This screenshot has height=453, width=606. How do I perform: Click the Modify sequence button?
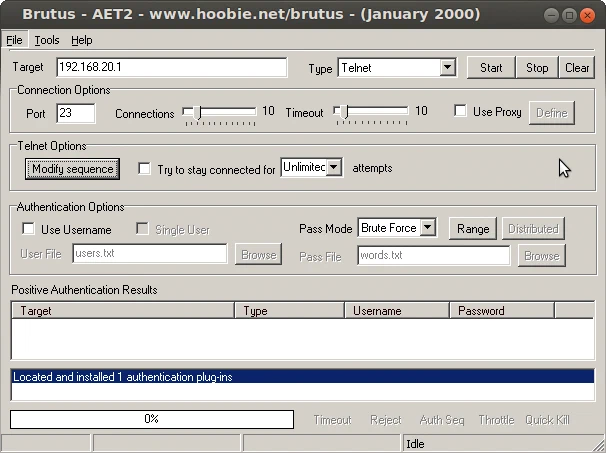coord(72,169)
